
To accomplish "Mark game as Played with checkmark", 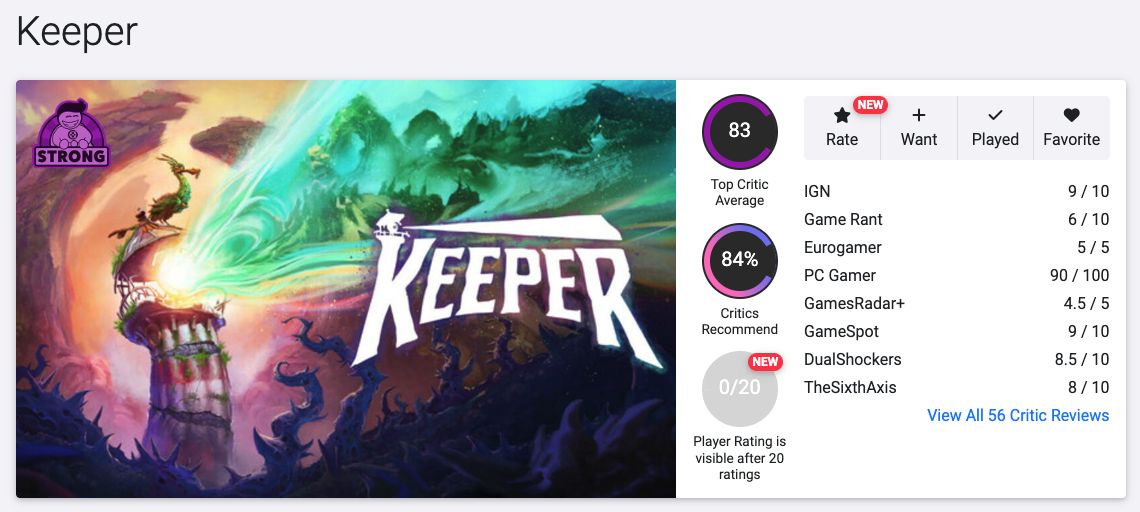I will click(x=995, y=116).
